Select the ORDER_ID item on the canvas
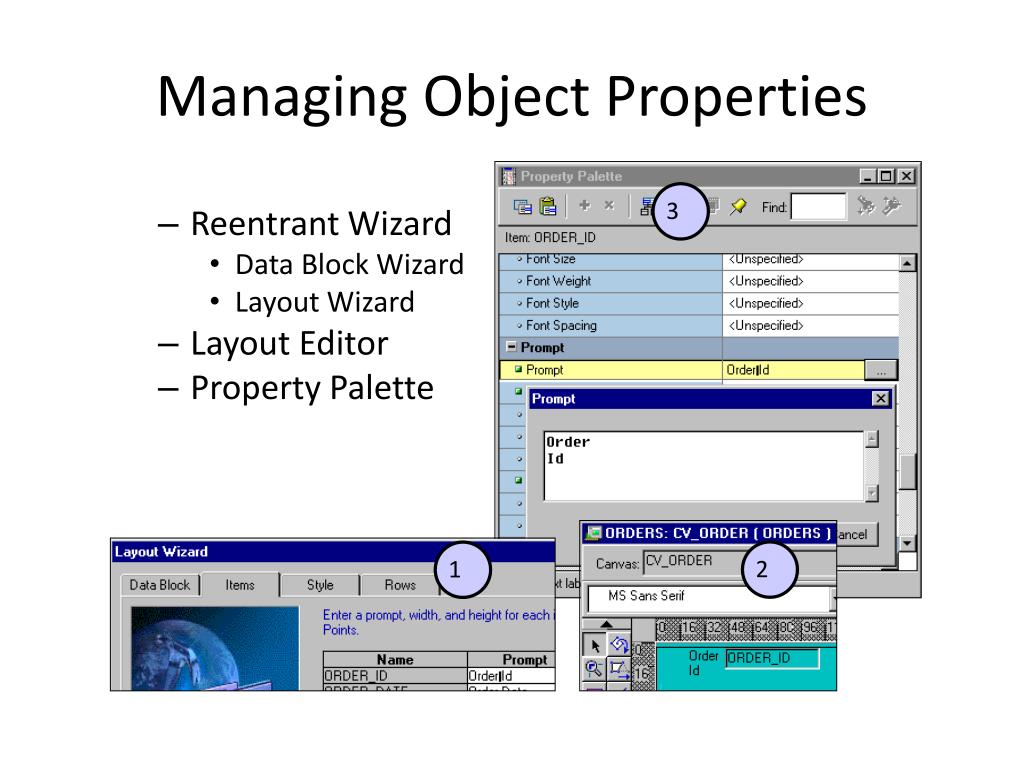The height and width of the screenshot is (768, 1024). tap(773, 658)
